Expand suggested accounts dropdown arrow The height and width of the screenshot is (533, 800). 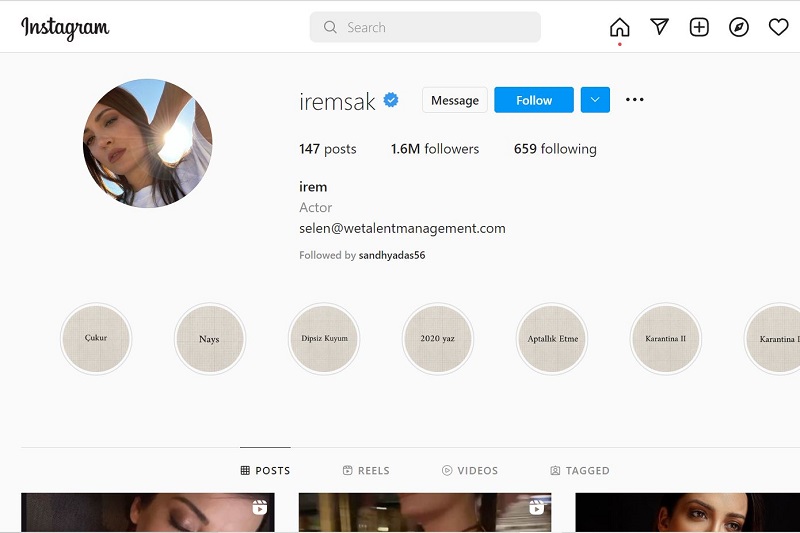(x=595, y=100)
